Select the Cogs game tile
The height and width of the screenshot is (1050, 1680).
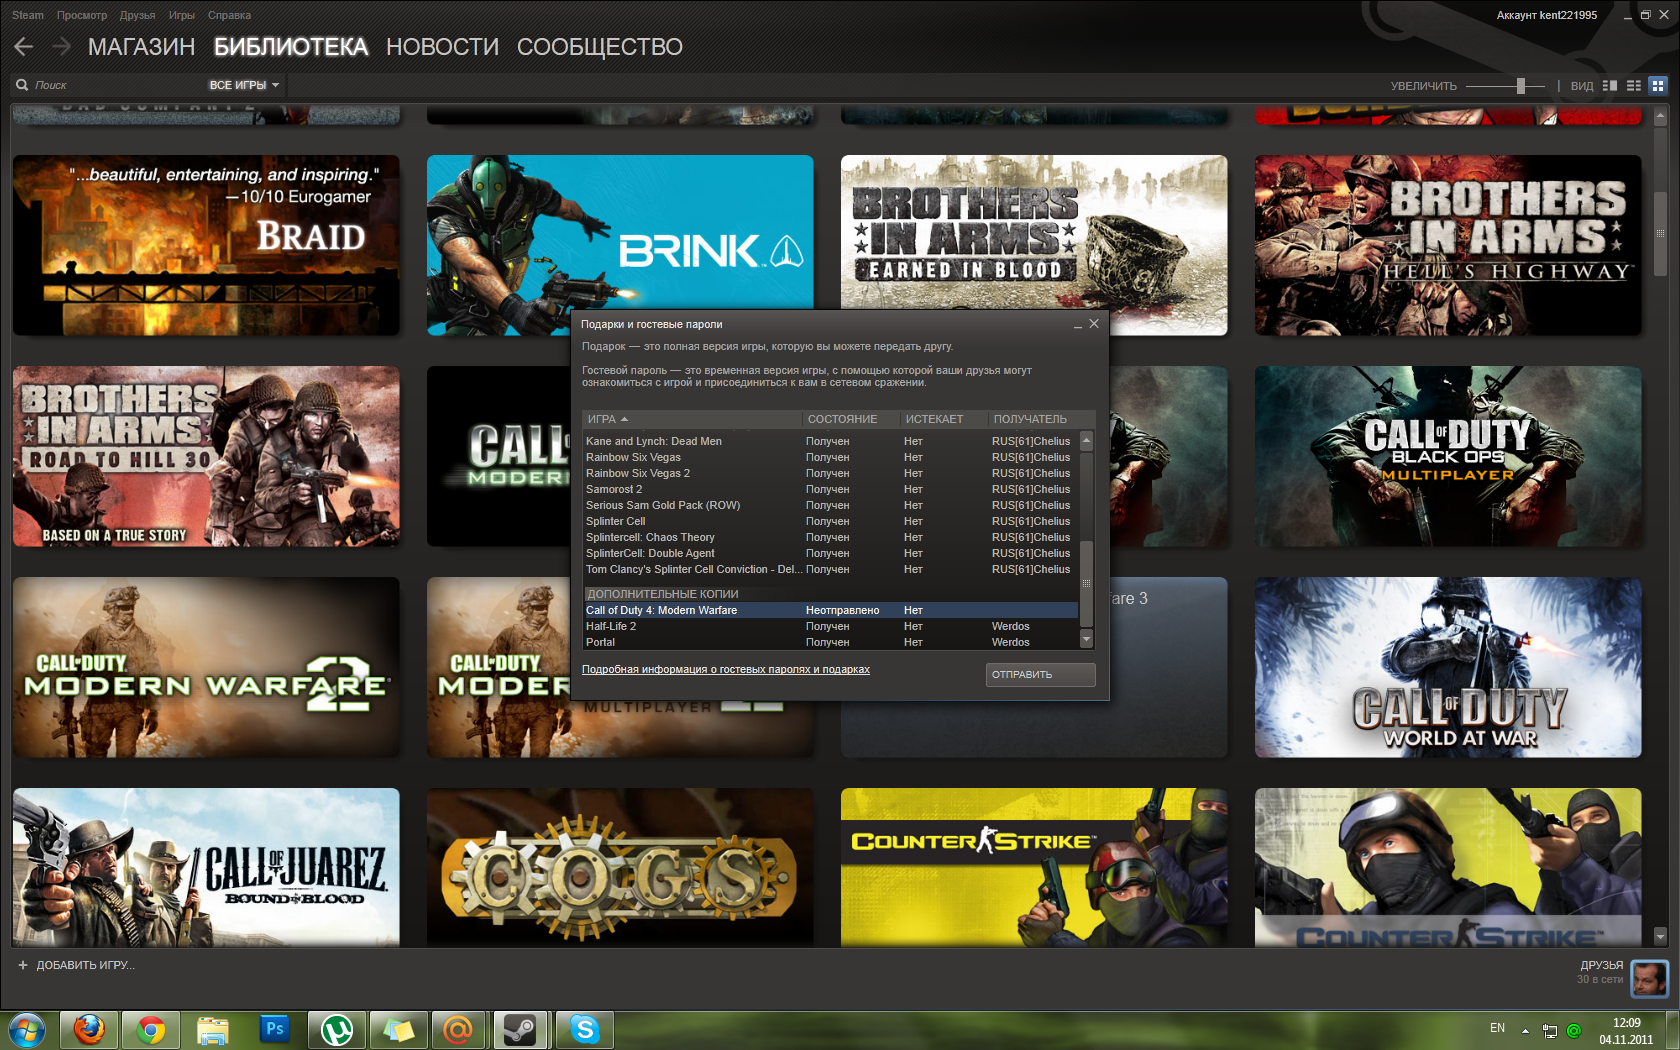620,867
